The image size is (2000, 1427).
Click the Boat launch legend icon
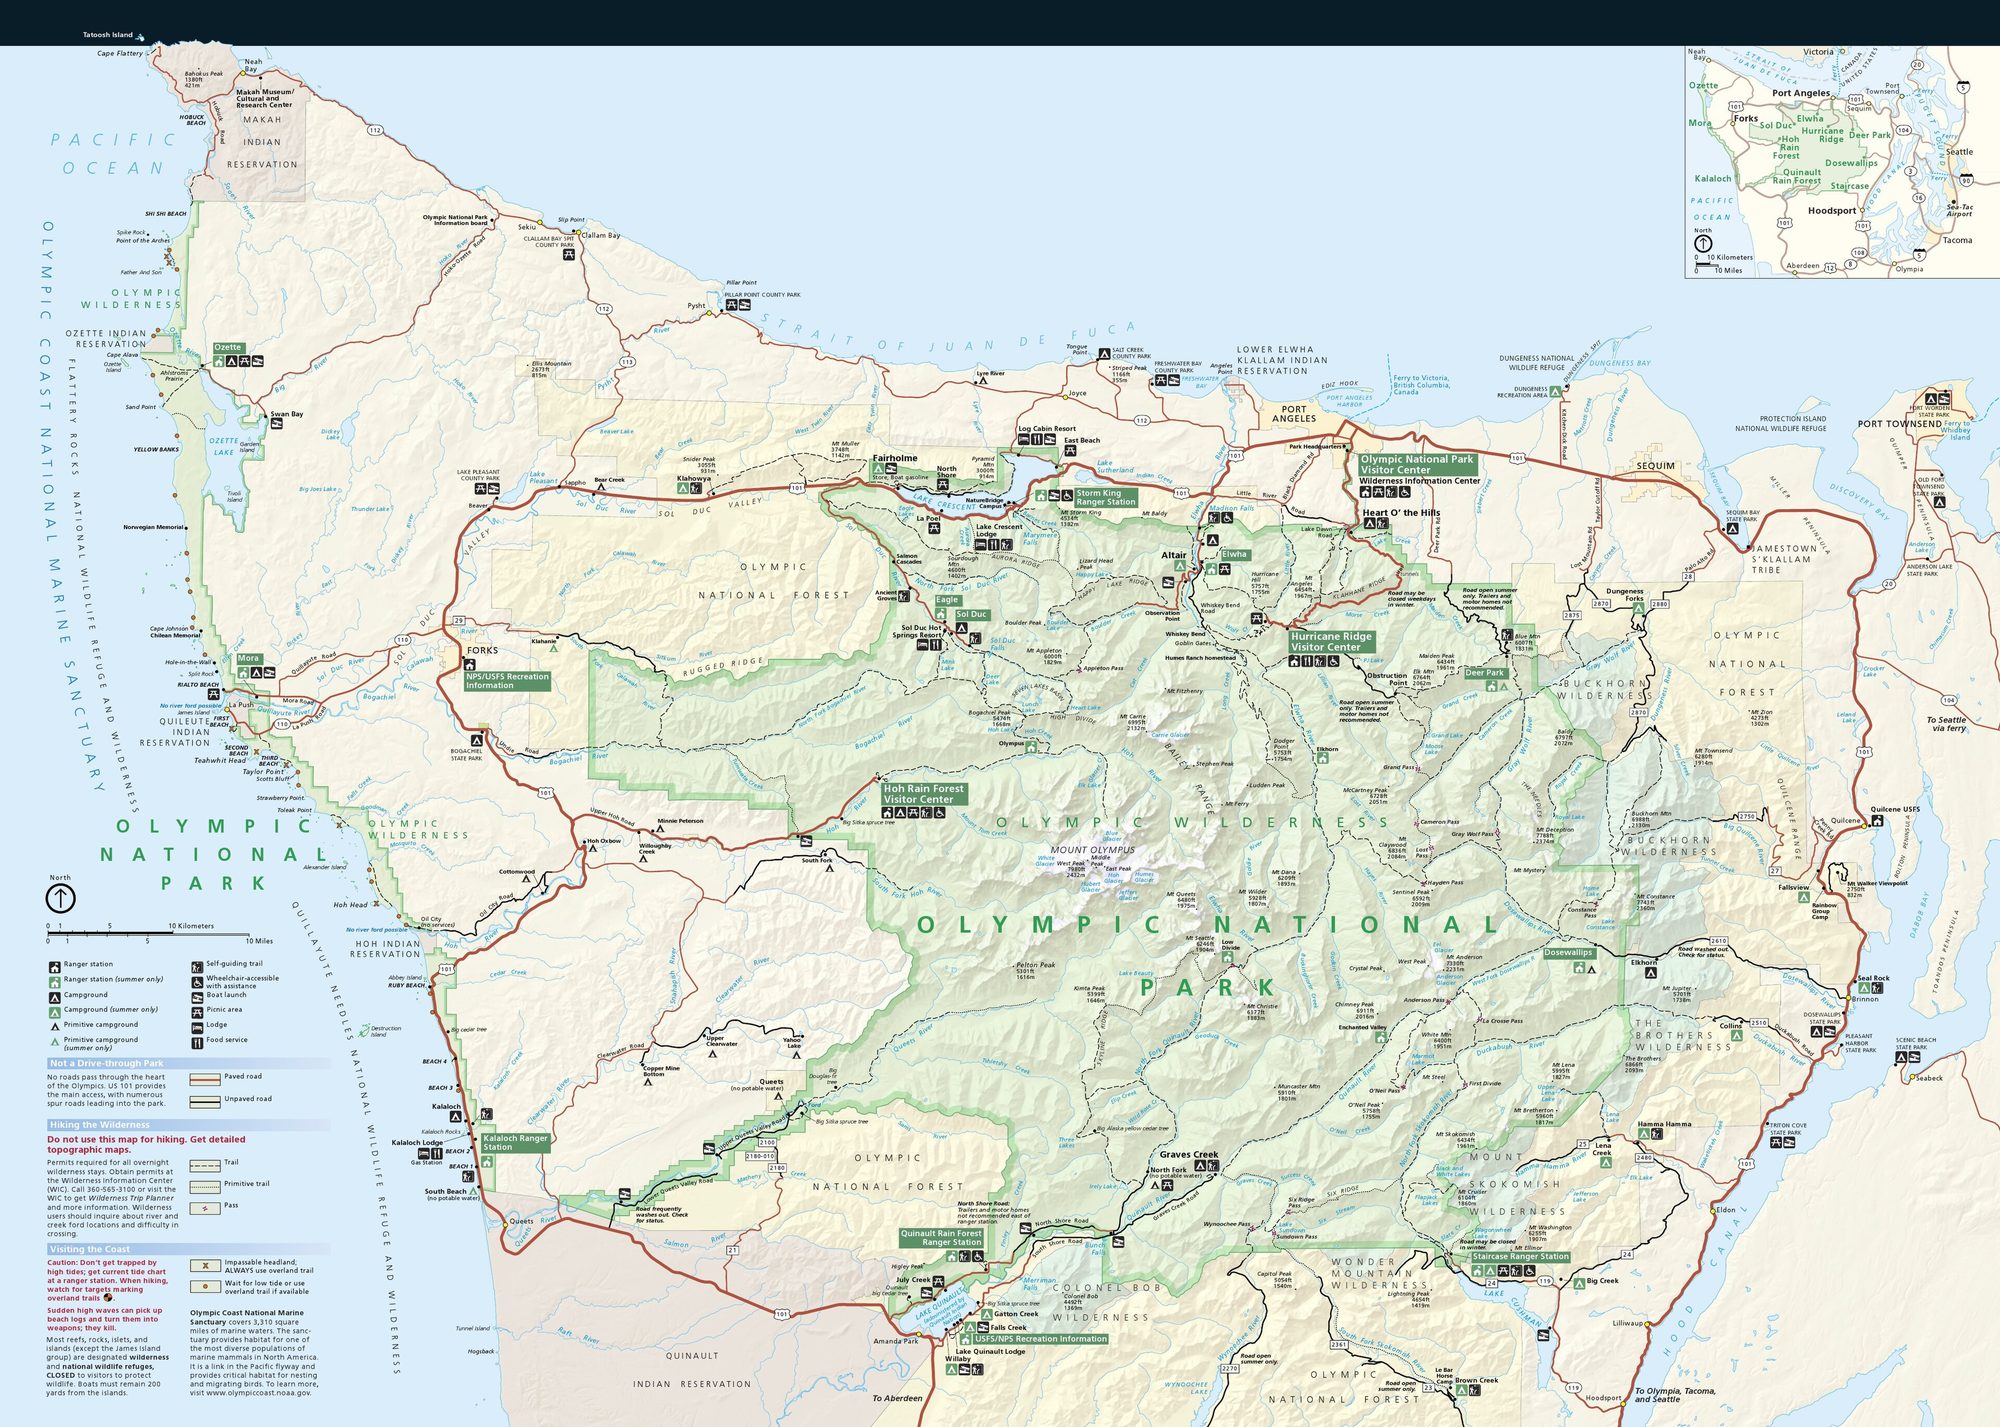click(197, 996)
